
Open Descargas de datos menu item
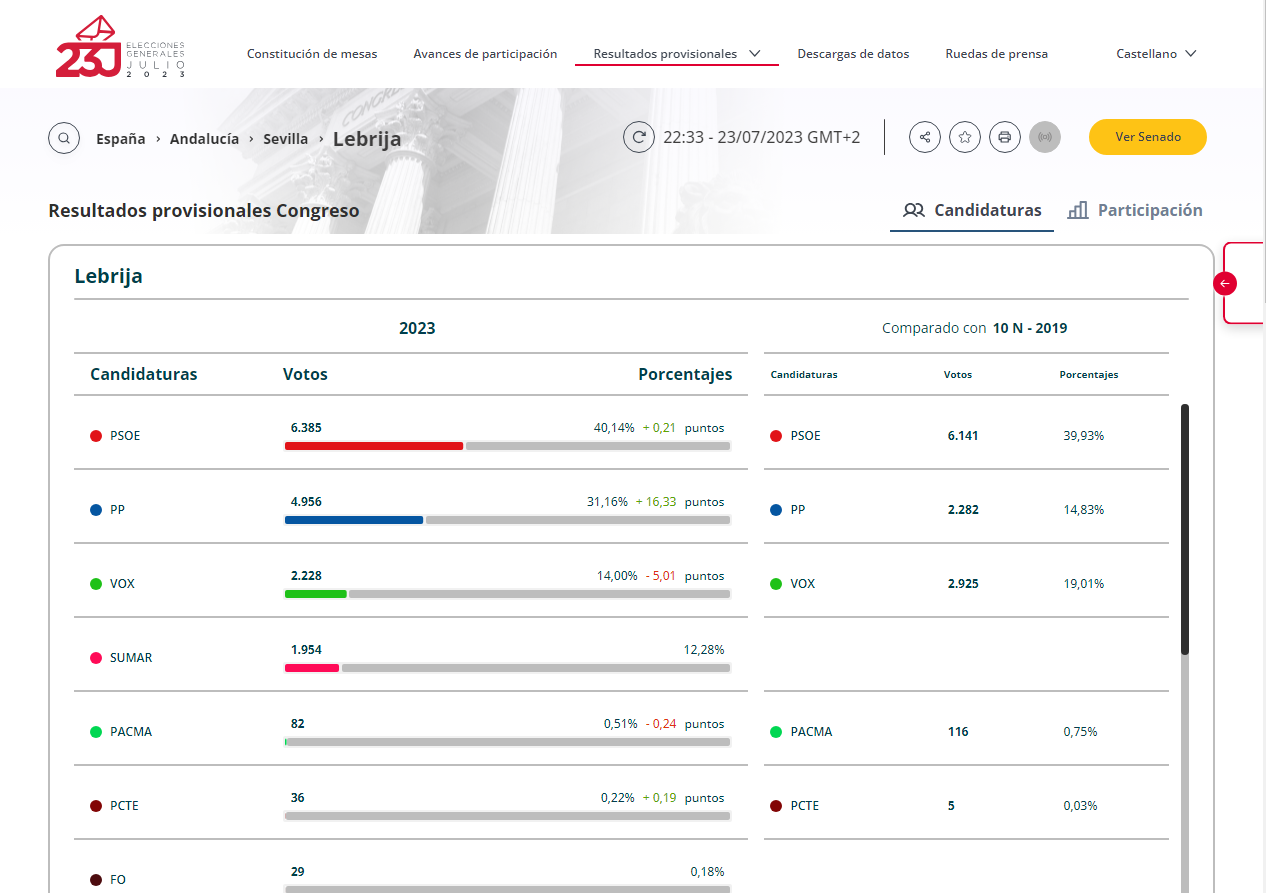[x=853, y=54]
